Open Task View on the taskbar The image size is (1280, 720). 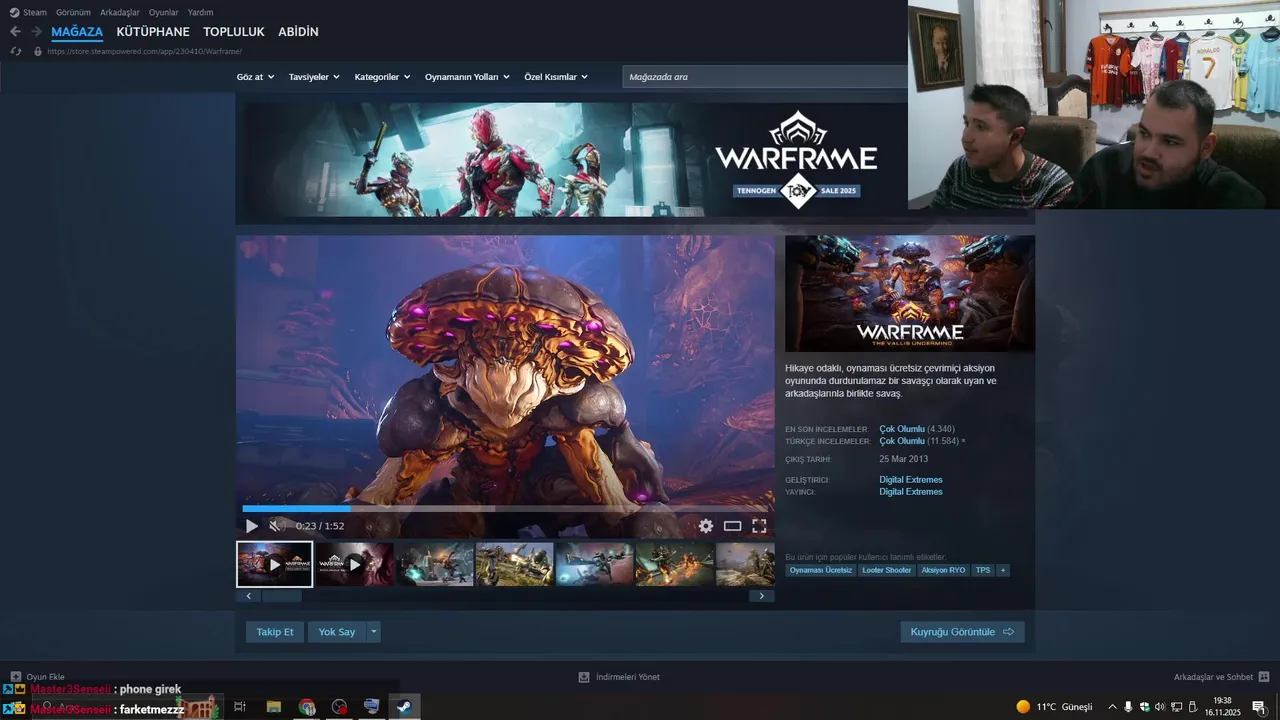tap(240, 706)
